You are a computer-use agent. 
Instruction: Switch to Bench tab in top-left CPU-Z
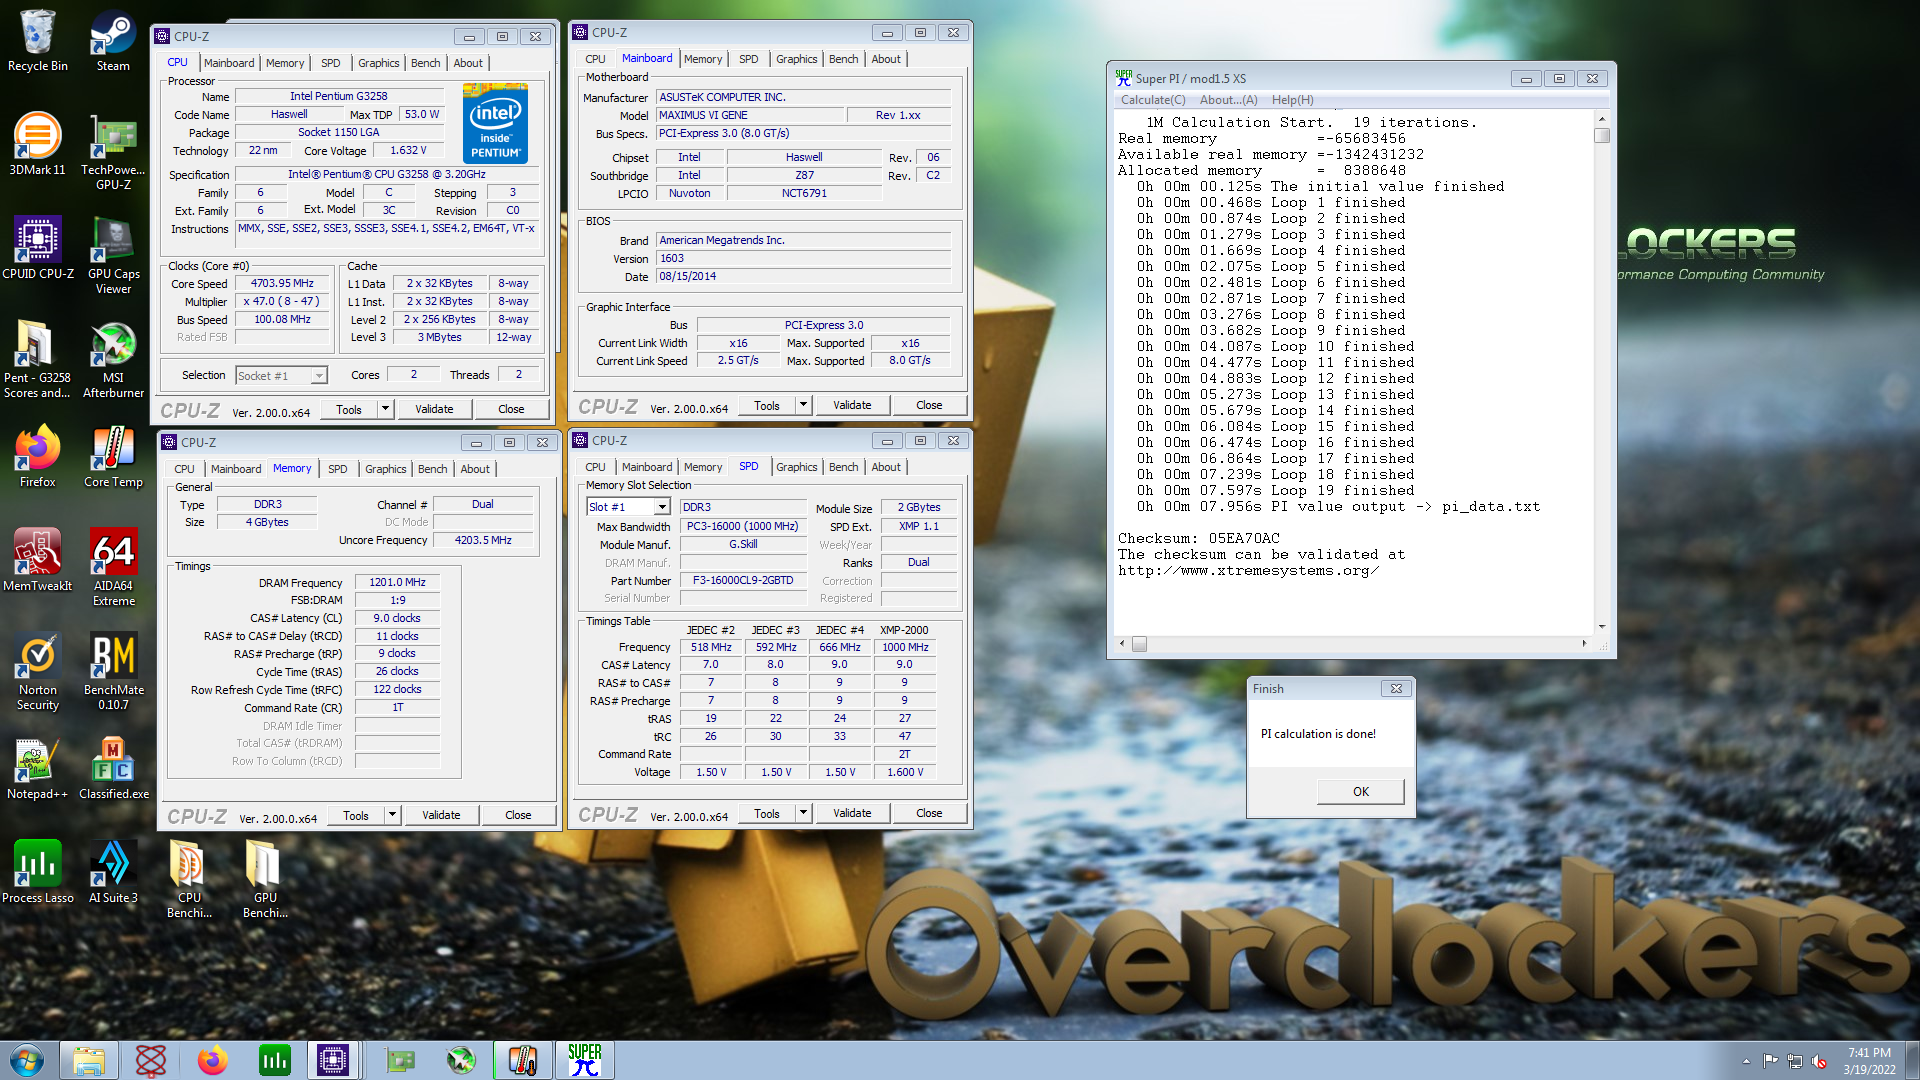[425, 63]
